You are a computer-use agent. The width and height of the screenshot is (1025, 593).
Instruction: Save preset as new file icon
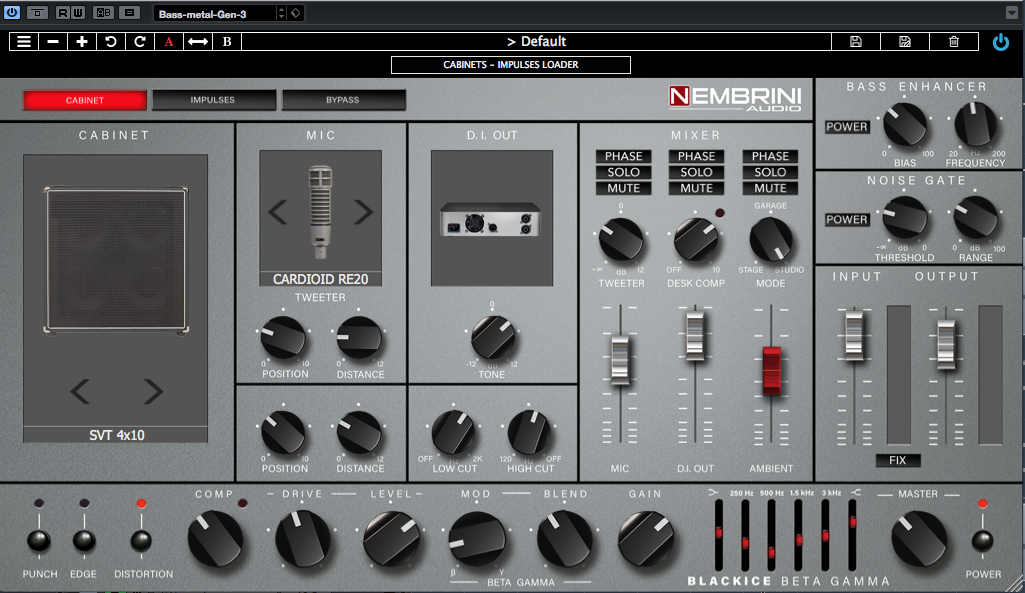coord(905,41)
